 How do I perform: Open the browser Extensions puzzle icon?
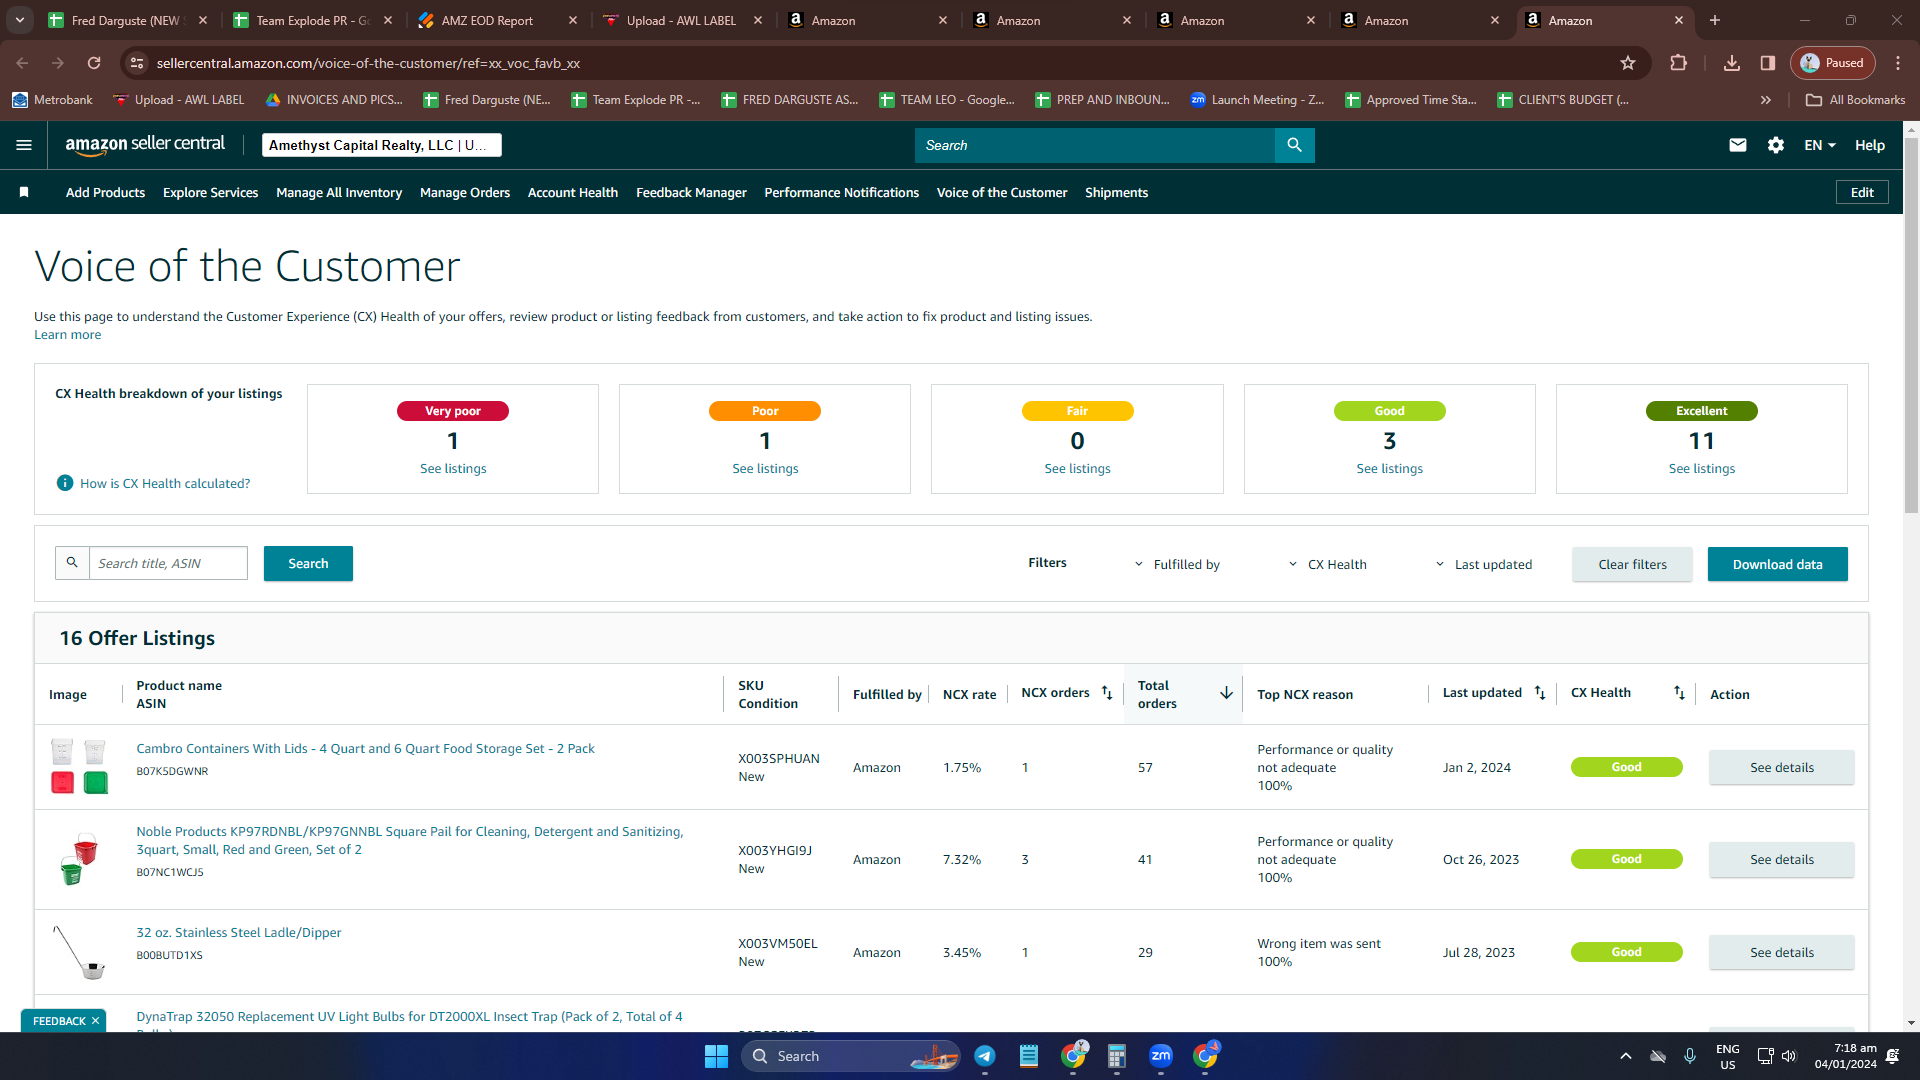[x=1678, y=63]
